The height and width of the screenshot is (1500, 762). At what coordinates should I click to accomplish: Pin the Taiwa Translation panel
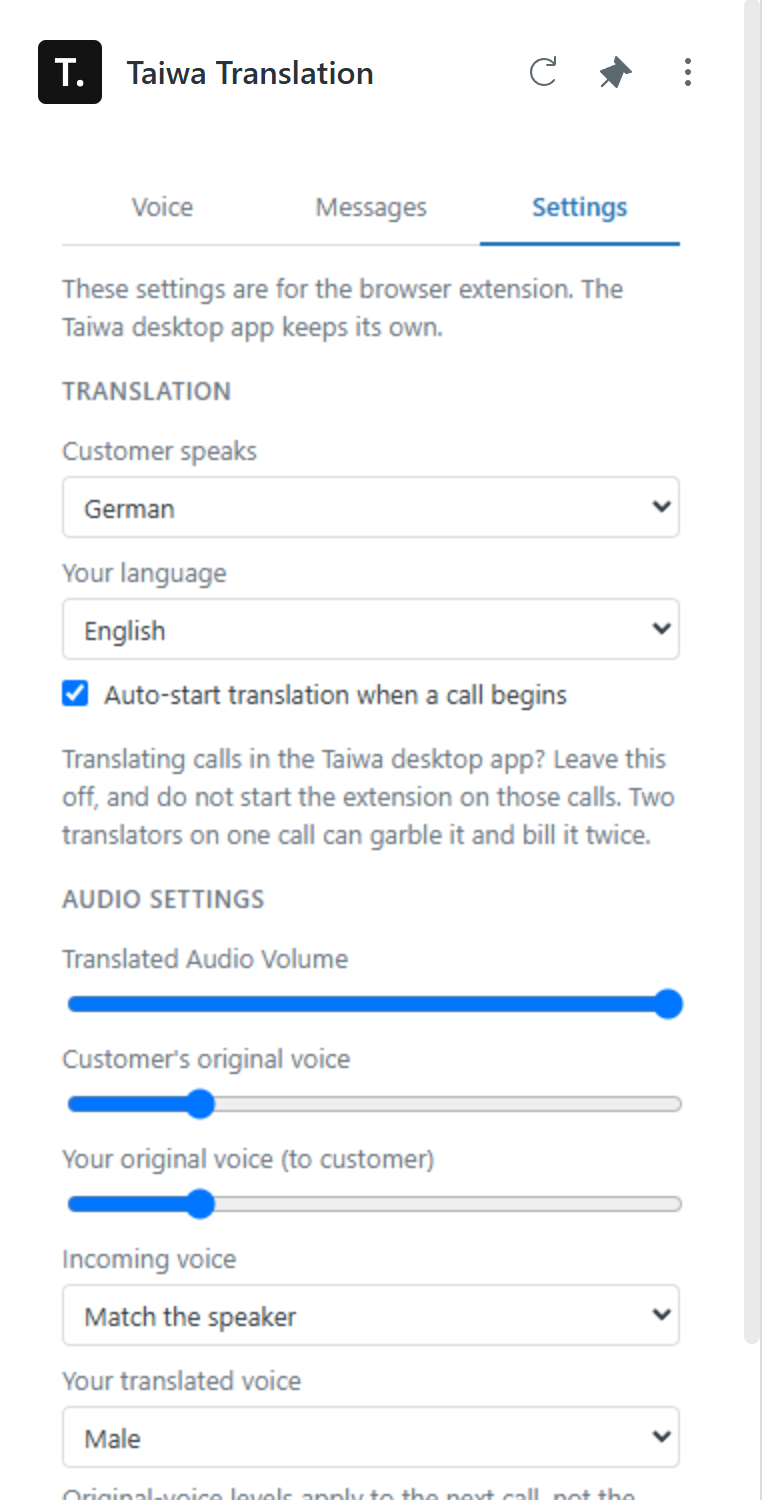[615, 73]
